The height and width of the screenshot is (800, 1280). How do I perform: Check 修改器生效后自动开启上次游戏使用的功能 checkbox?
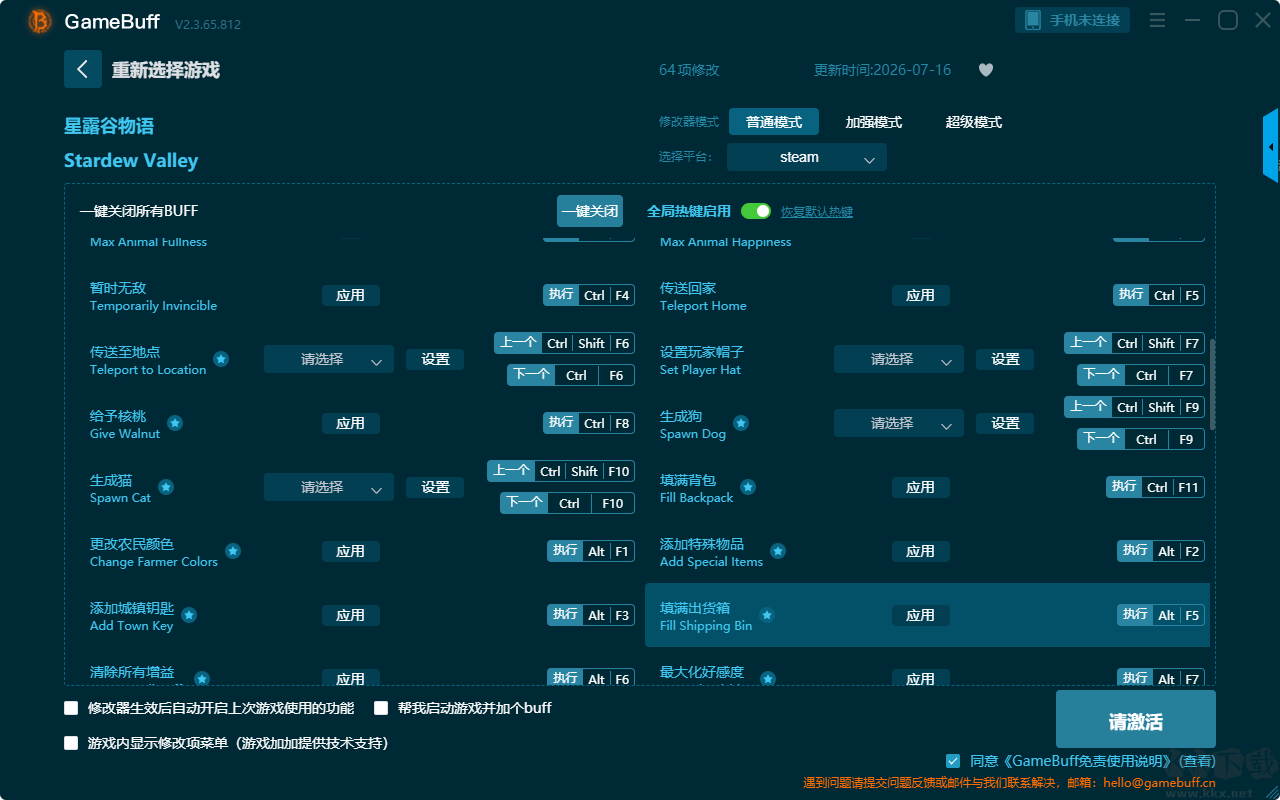71,708
